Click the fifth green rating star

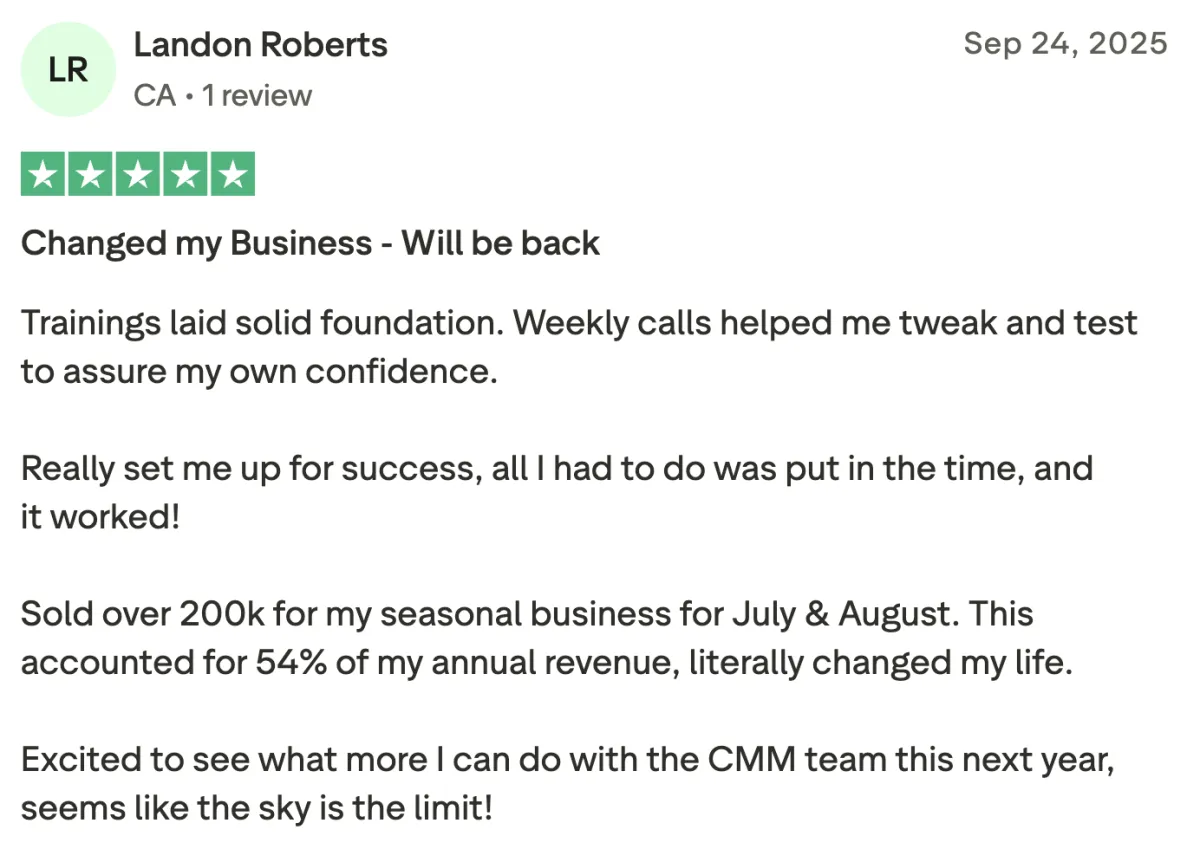pyautogui.click(x=232, y=175)
